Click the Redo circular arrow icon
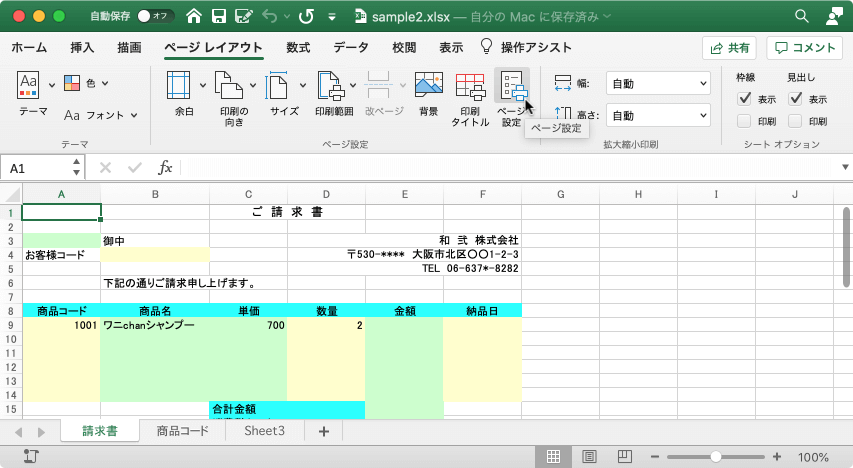The width and height of the screenshot is (853, 468). 306,16
